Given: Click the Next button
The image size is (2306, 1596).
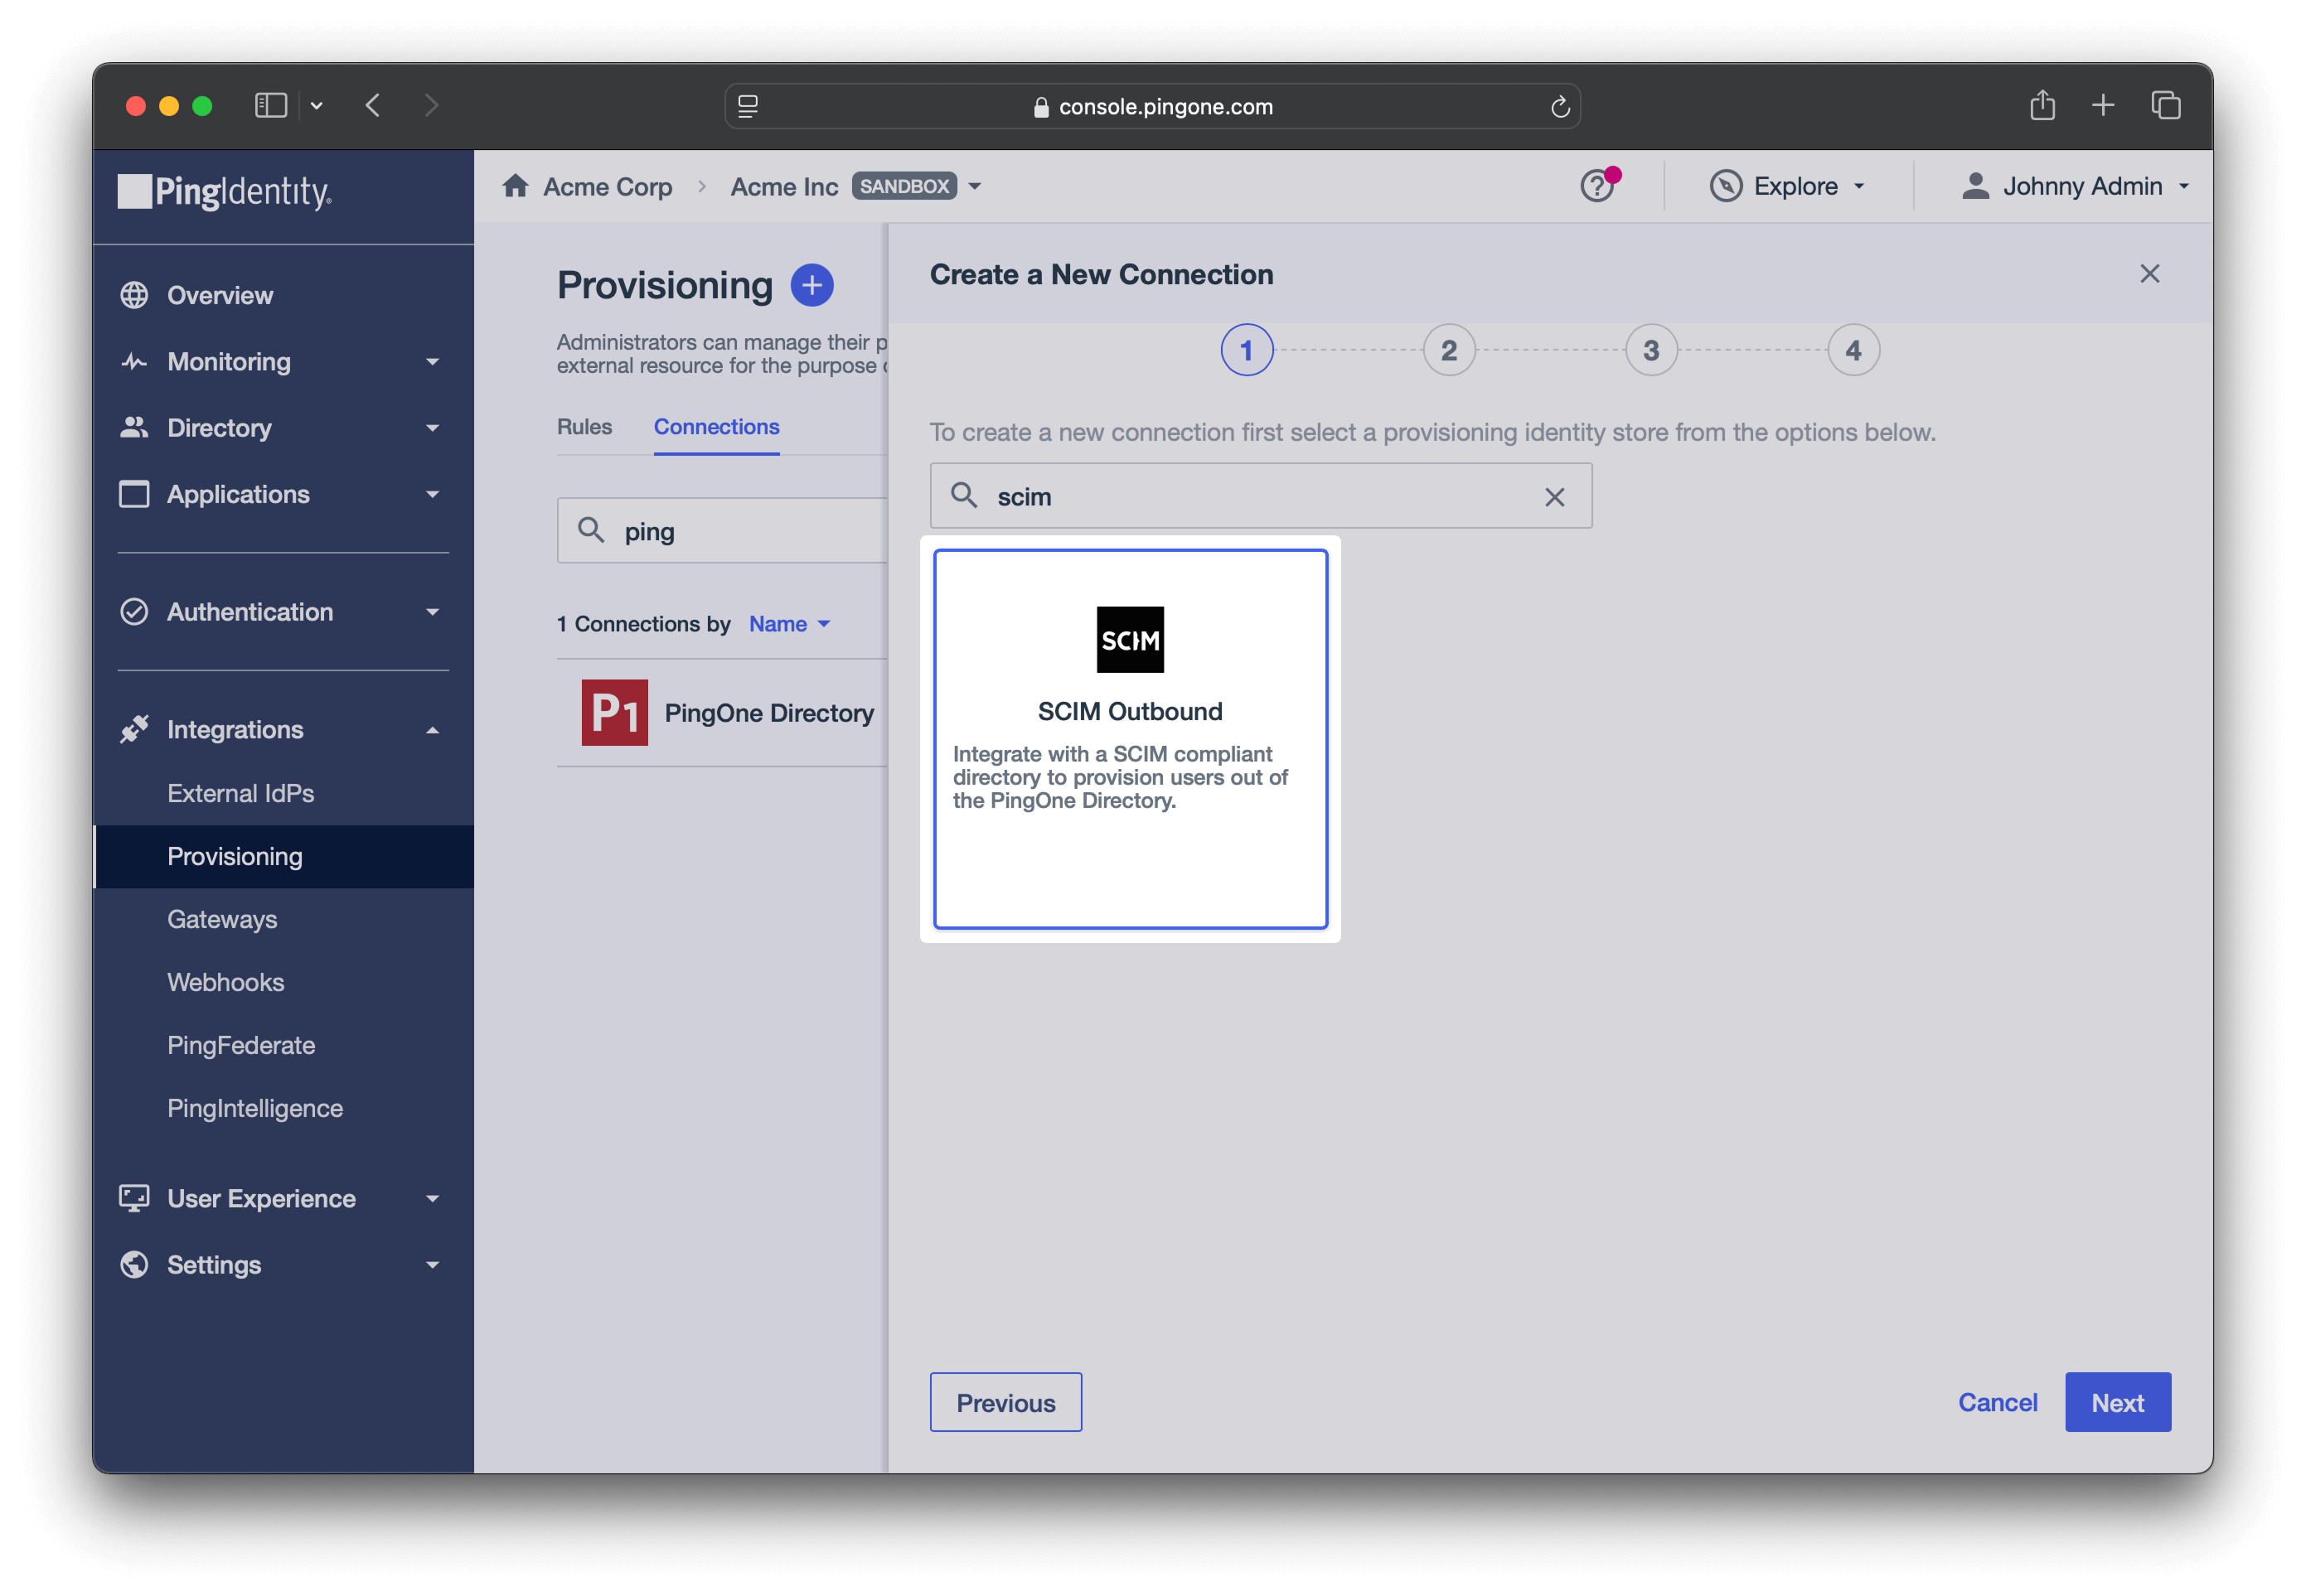Looking at the screenshot, I should [x=2117, y=1402].
